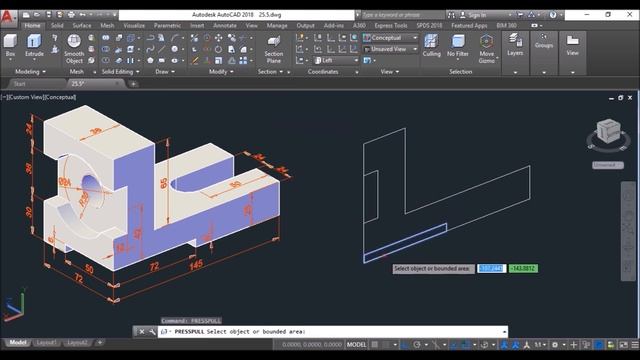Screen dimensions: 640x360
Task: Click the Smooth Object mesh tool
Action: coord(74,49)
